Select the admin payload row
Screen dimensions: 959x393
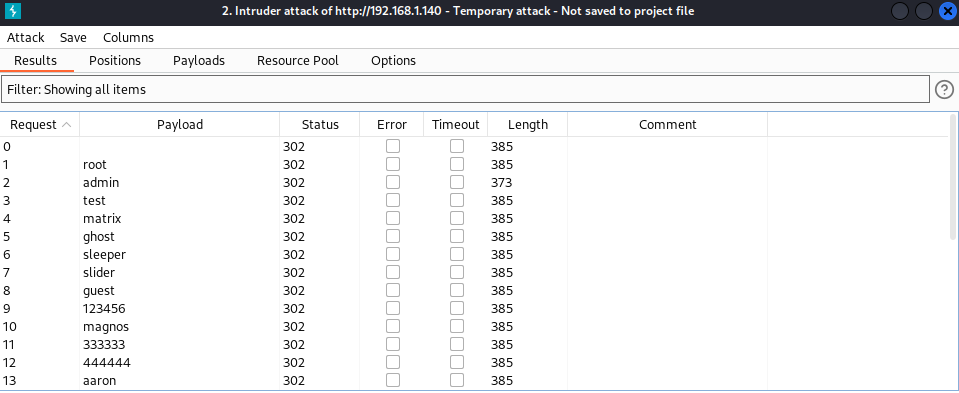click(x=475, y=182)
